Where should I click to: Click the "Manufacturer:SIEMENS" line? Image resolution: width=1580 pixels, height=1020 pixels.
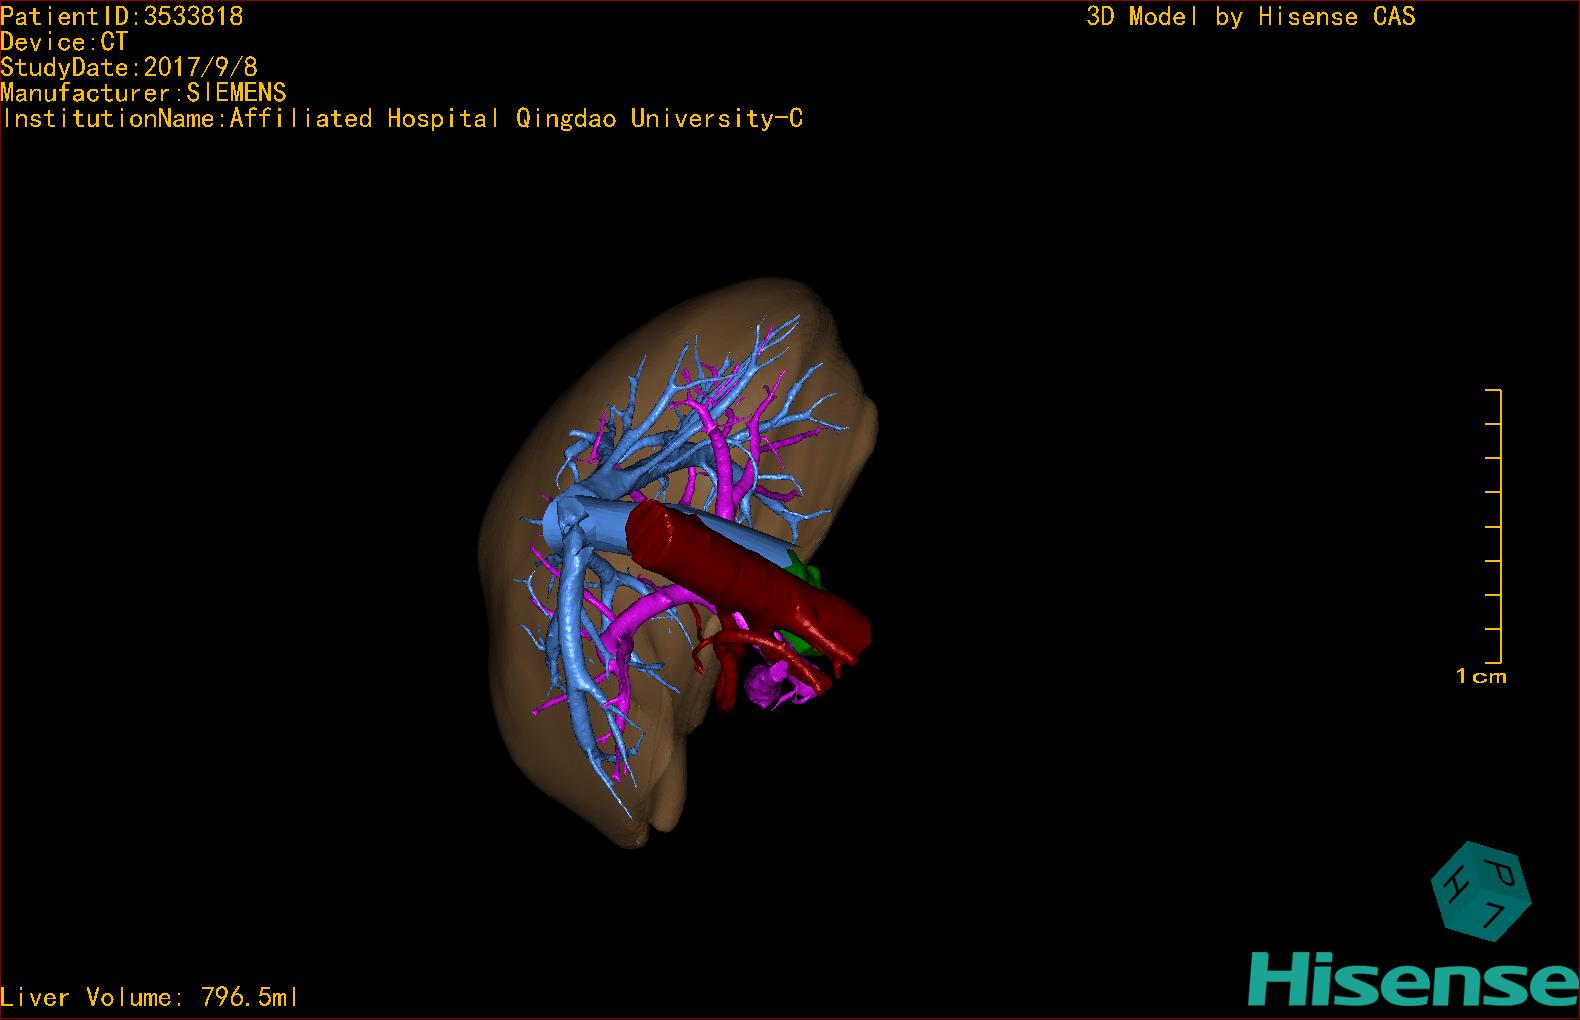tap(144, 93)
